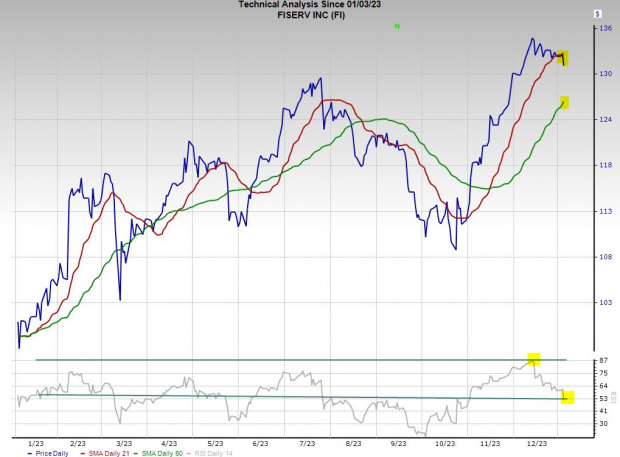Click the dollar sign above the price axis
The width and height of the screenshot is (620, 457).
[x=597, y=14]
